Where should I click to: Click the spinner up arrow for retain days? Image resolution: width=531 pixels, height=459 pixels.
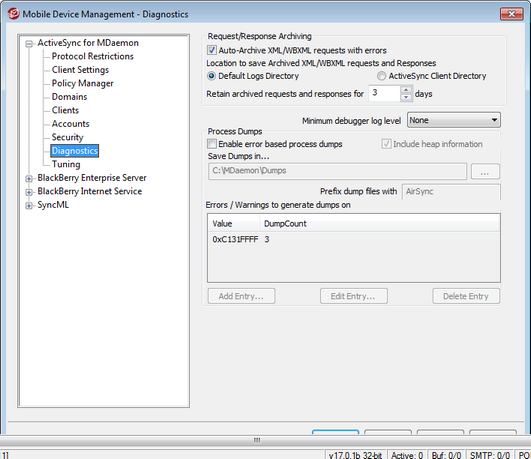406,90
